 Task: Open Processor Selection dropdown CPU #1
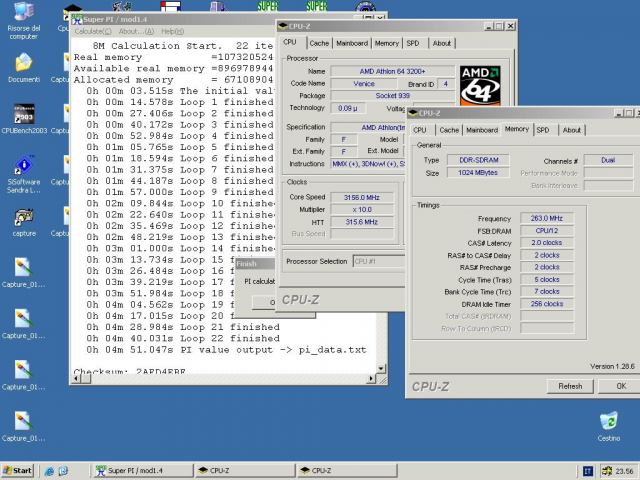point(379,261)
